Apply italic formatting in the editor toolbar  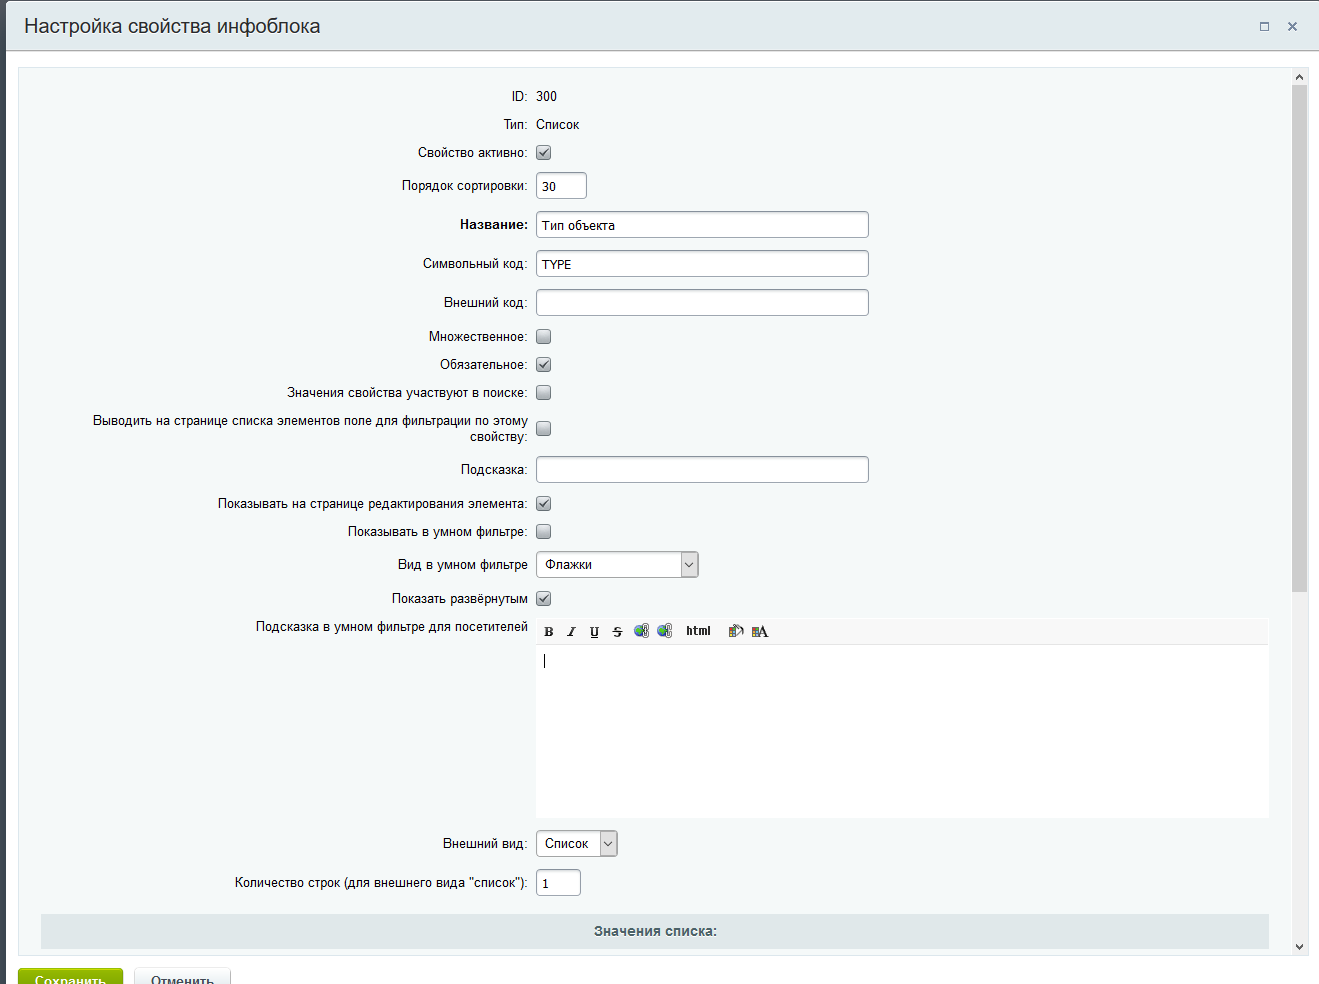(x=571, y=632)
